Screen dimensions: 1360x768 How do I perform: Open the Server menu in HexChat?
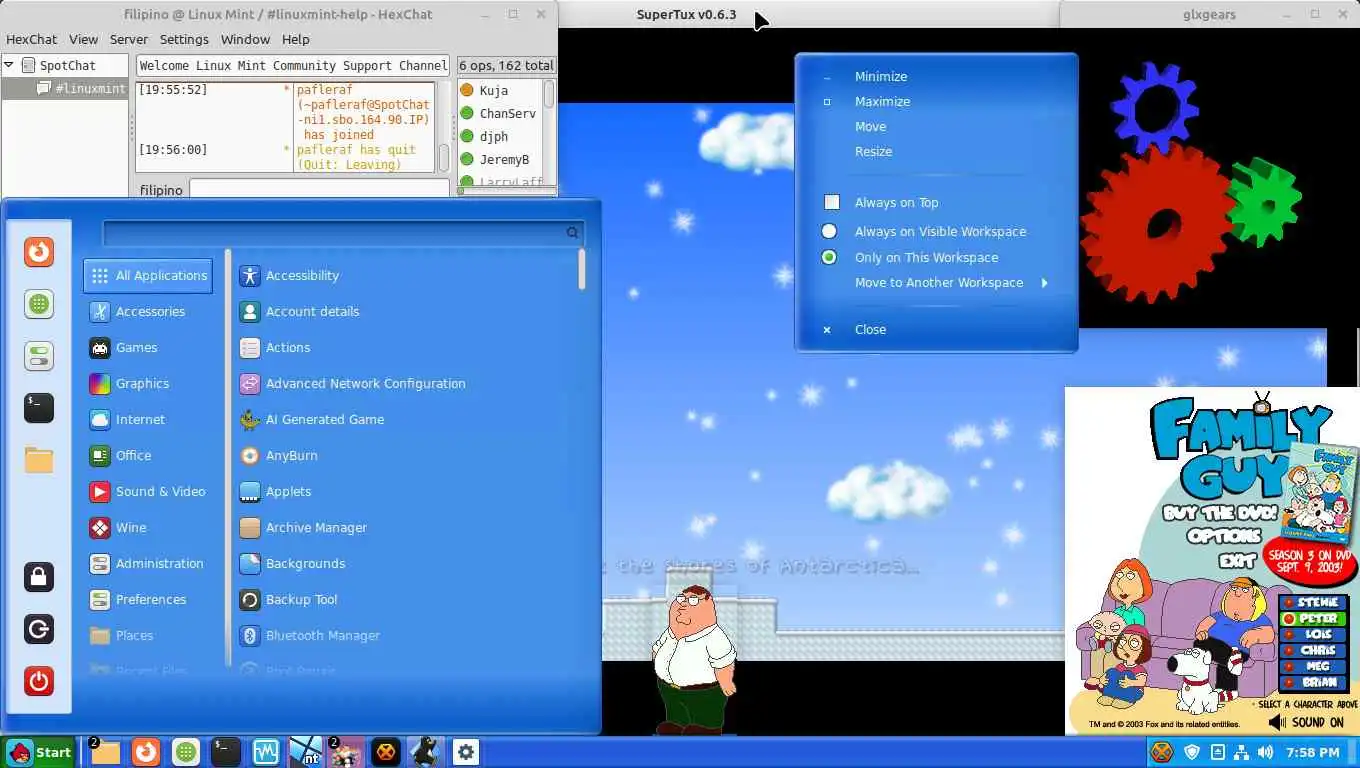click(x=129, y=39)
